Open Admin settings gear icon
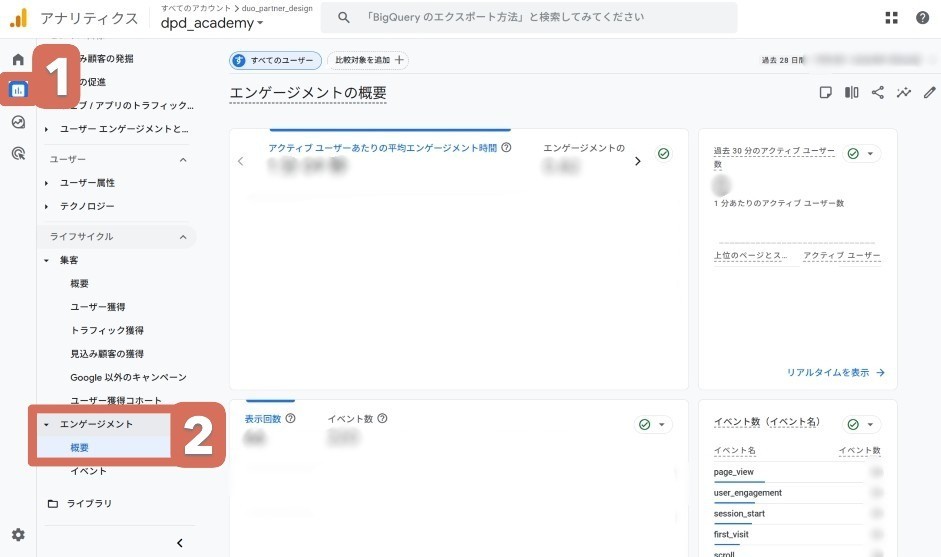The height and width of the screenshot is (557, 941). pos(18,535)
